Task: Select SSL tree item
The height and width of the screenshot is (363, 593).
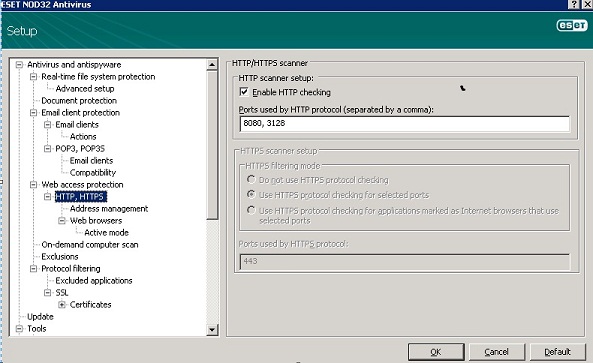Action: (x=62, y=293)
